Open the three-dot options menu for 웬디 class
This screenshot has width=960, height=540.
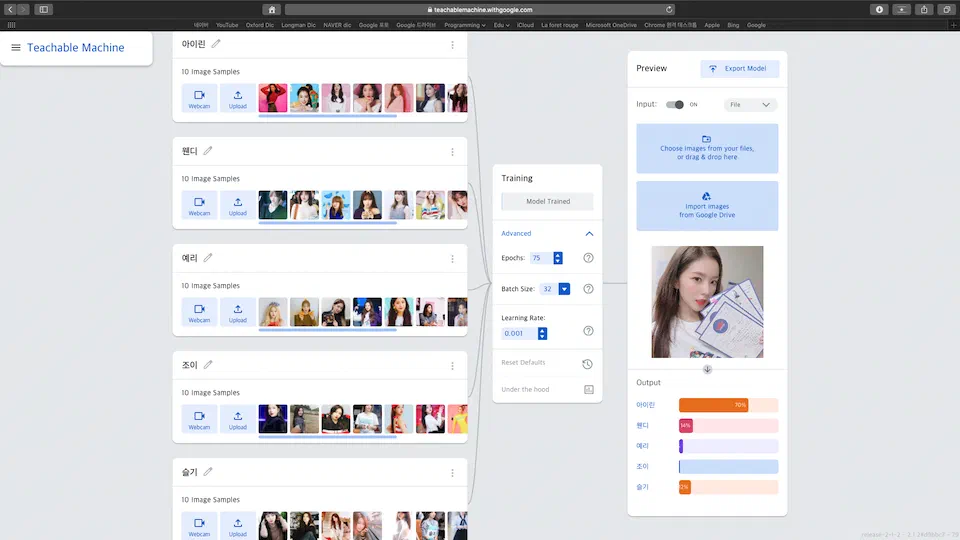(452, 152)
